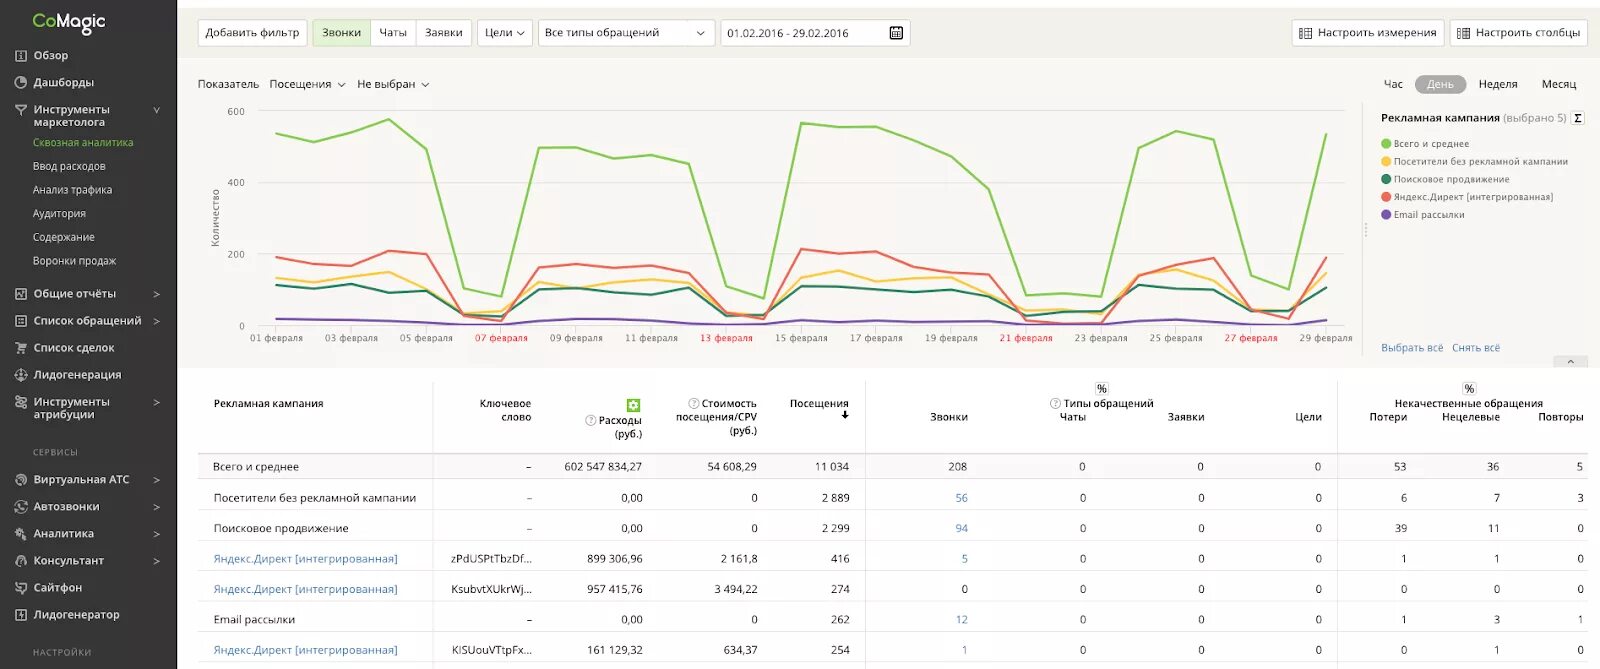Click the Лидогенерация sidebar icon
1600x669 pixels.
[20, 375]
